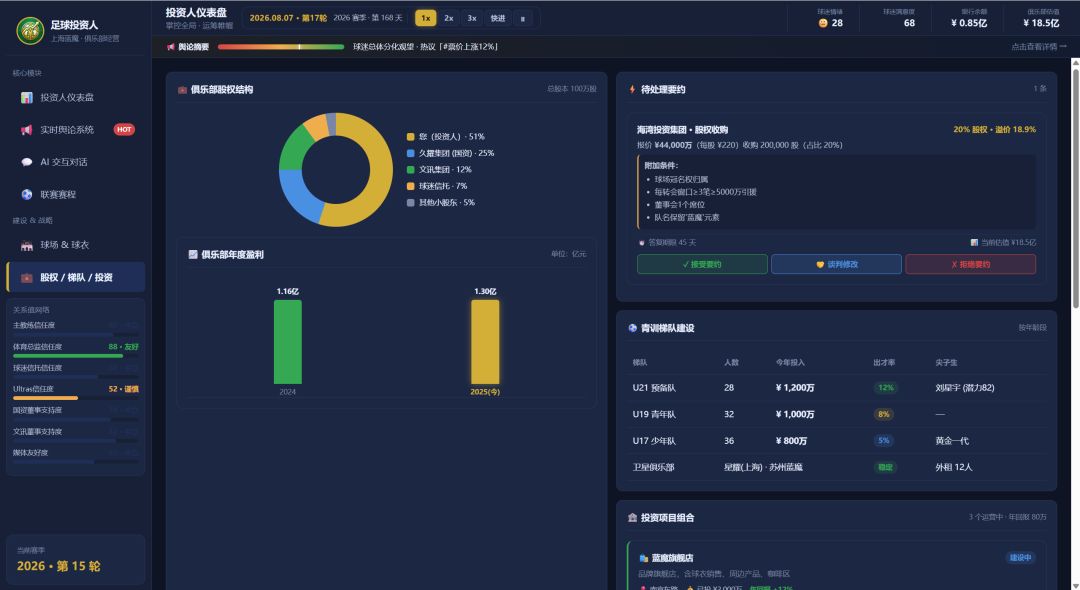The width and height of the screenshot is (1080, 590).
Task: Set game speed to 1x
Action: coord(426,19)
